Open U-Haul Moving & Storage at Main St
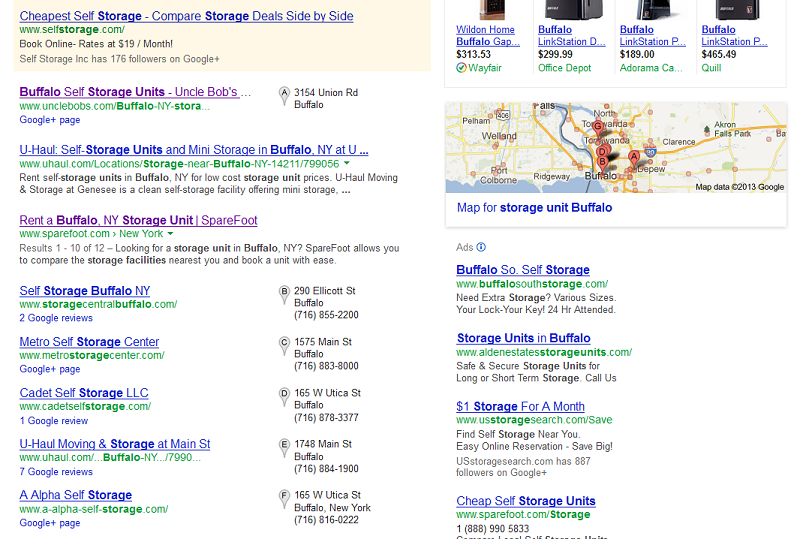The image size is (800, 539). pyautogui.click(x=115, y=444)
